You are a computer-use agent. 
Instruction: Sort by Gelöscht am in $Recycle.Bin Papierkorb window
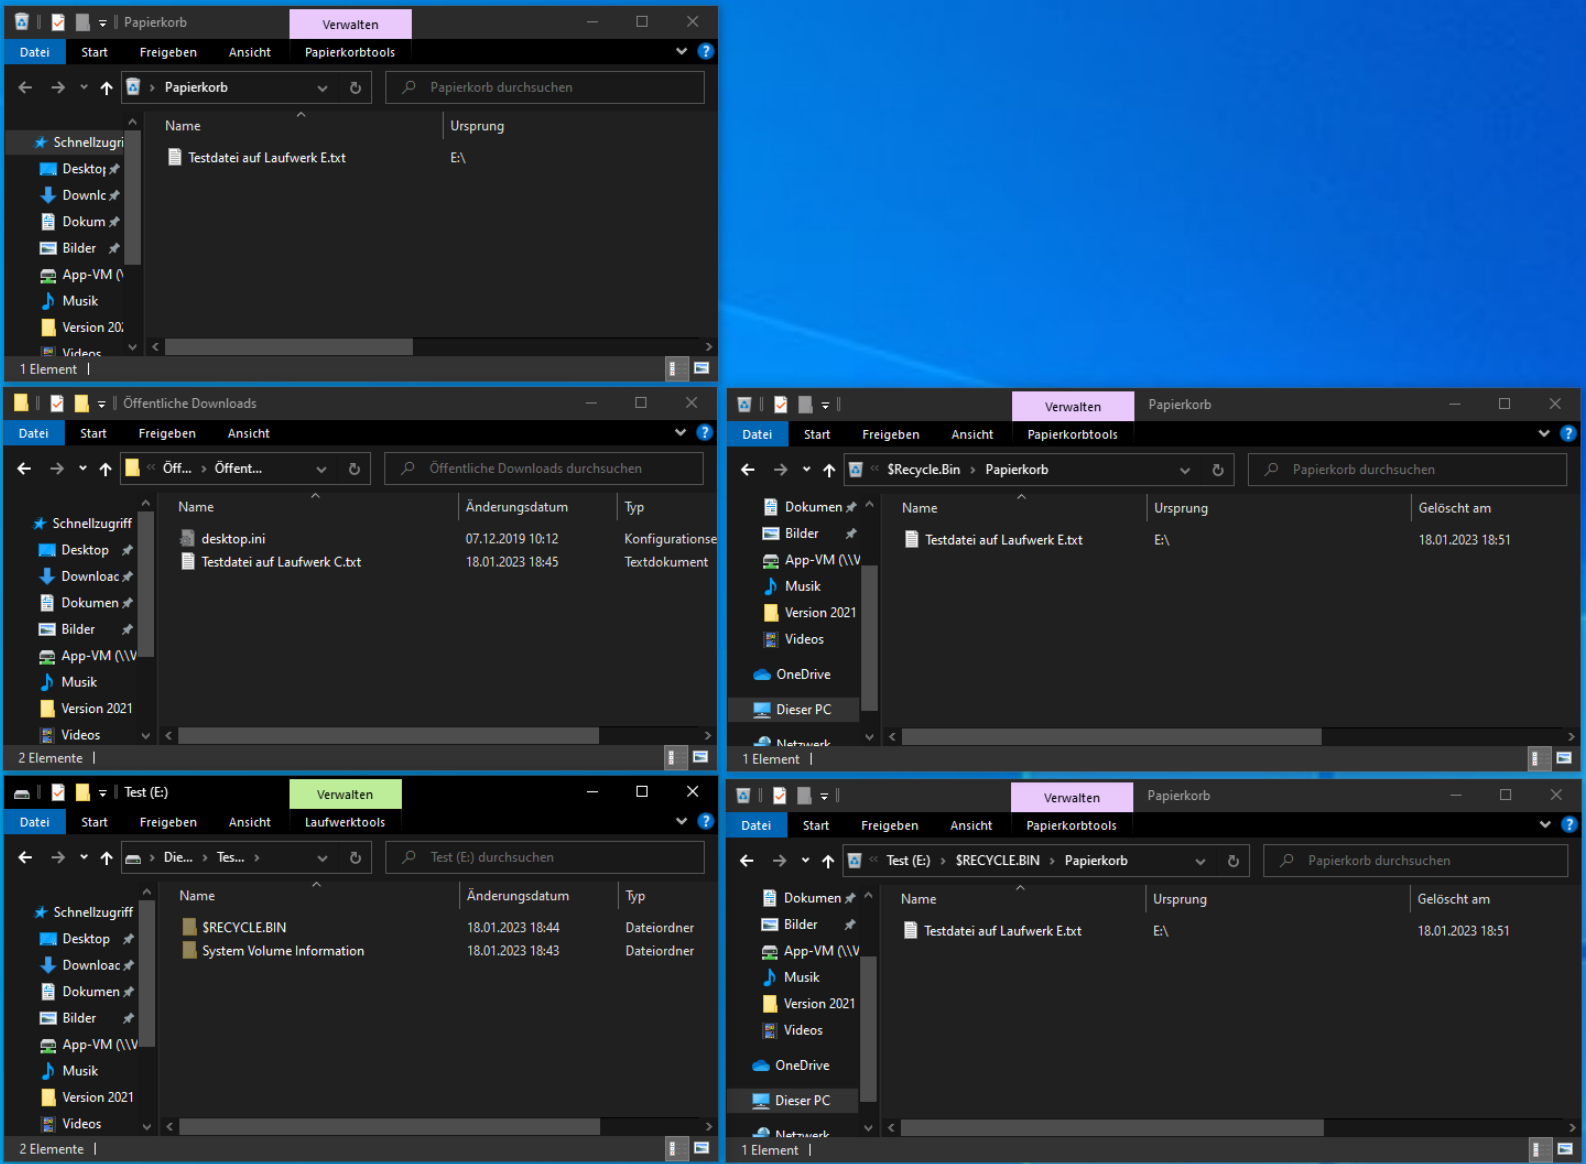point(1455,508)
